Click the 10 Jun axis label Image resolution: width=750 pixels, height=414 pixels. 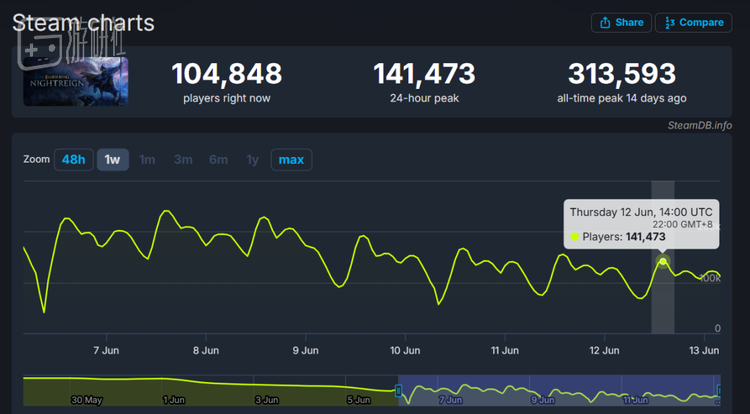coord(405,350)
